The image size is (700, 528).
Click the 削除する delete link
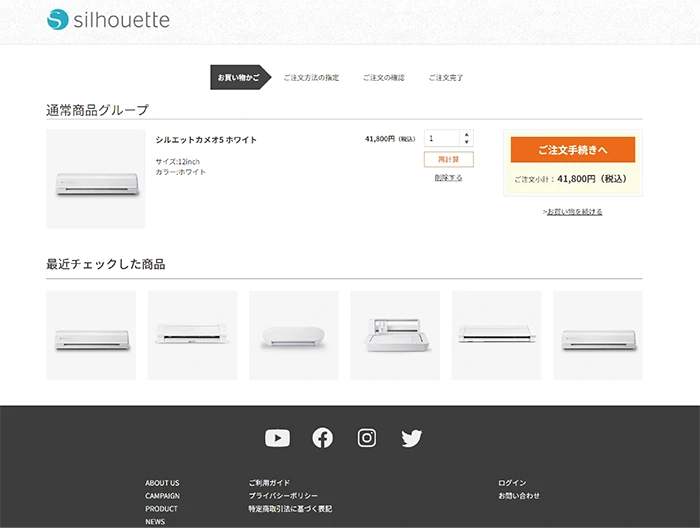(449, 178)
